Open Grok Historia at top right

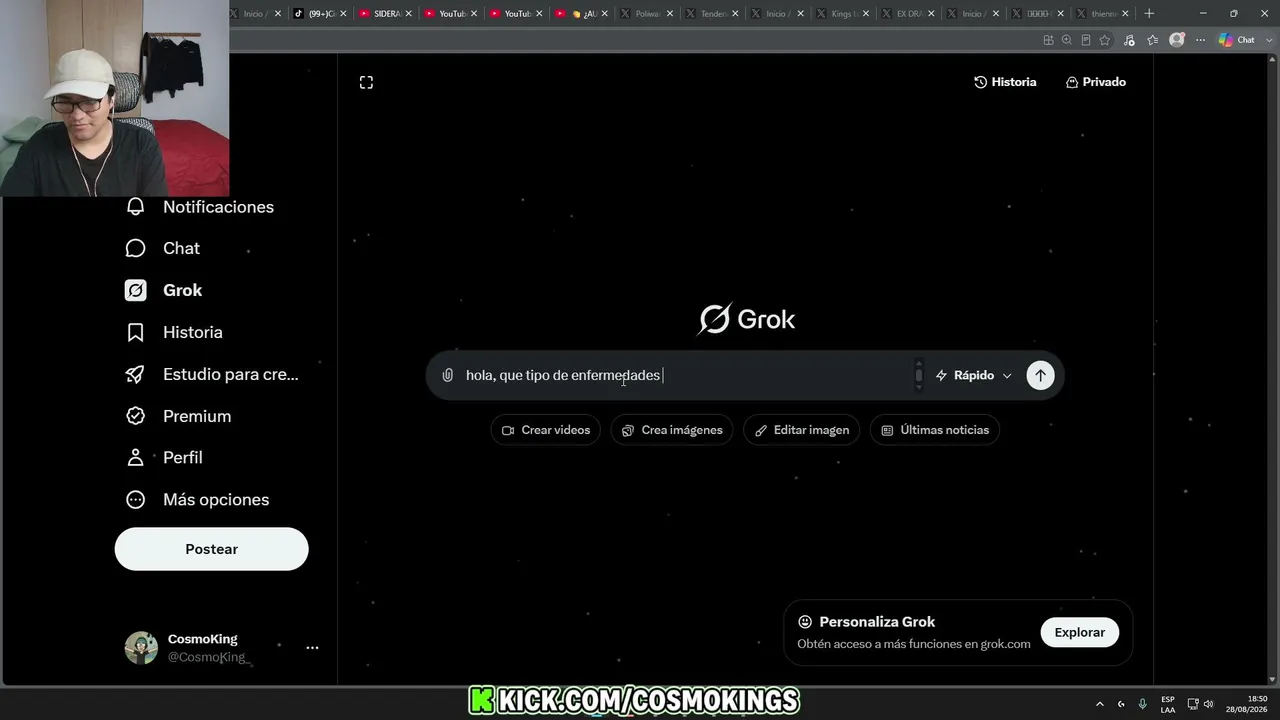pyautogui.click(x=1005, y=82)
